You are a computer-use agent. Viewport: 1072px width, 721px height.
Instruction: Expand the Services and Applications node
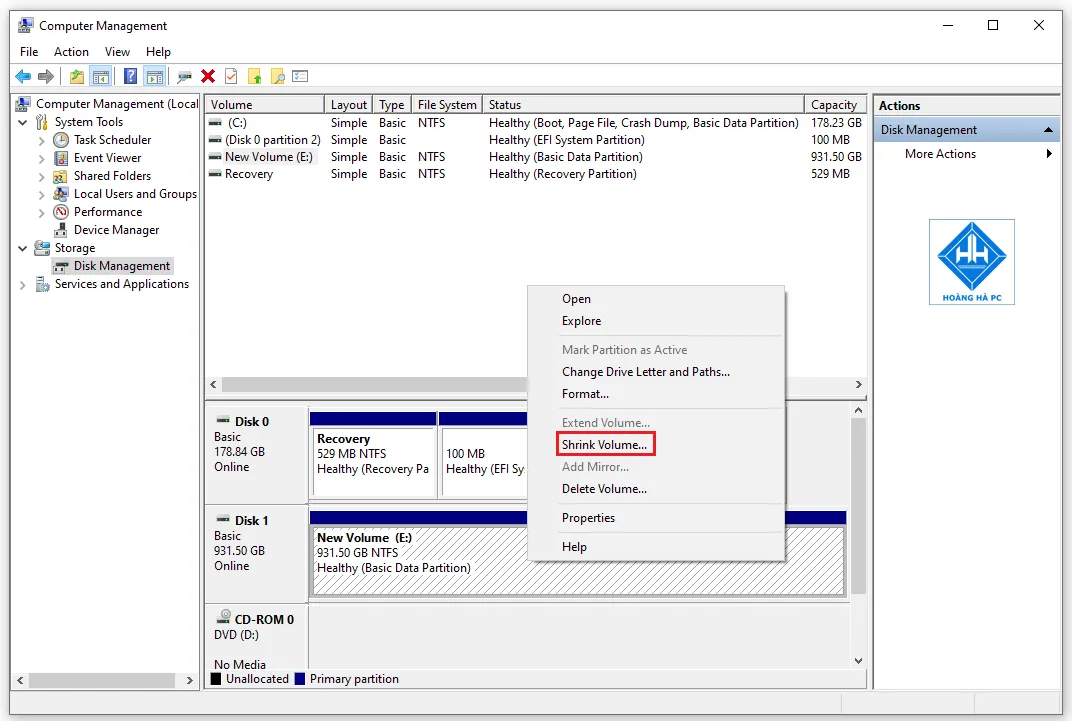click(23, 285)
